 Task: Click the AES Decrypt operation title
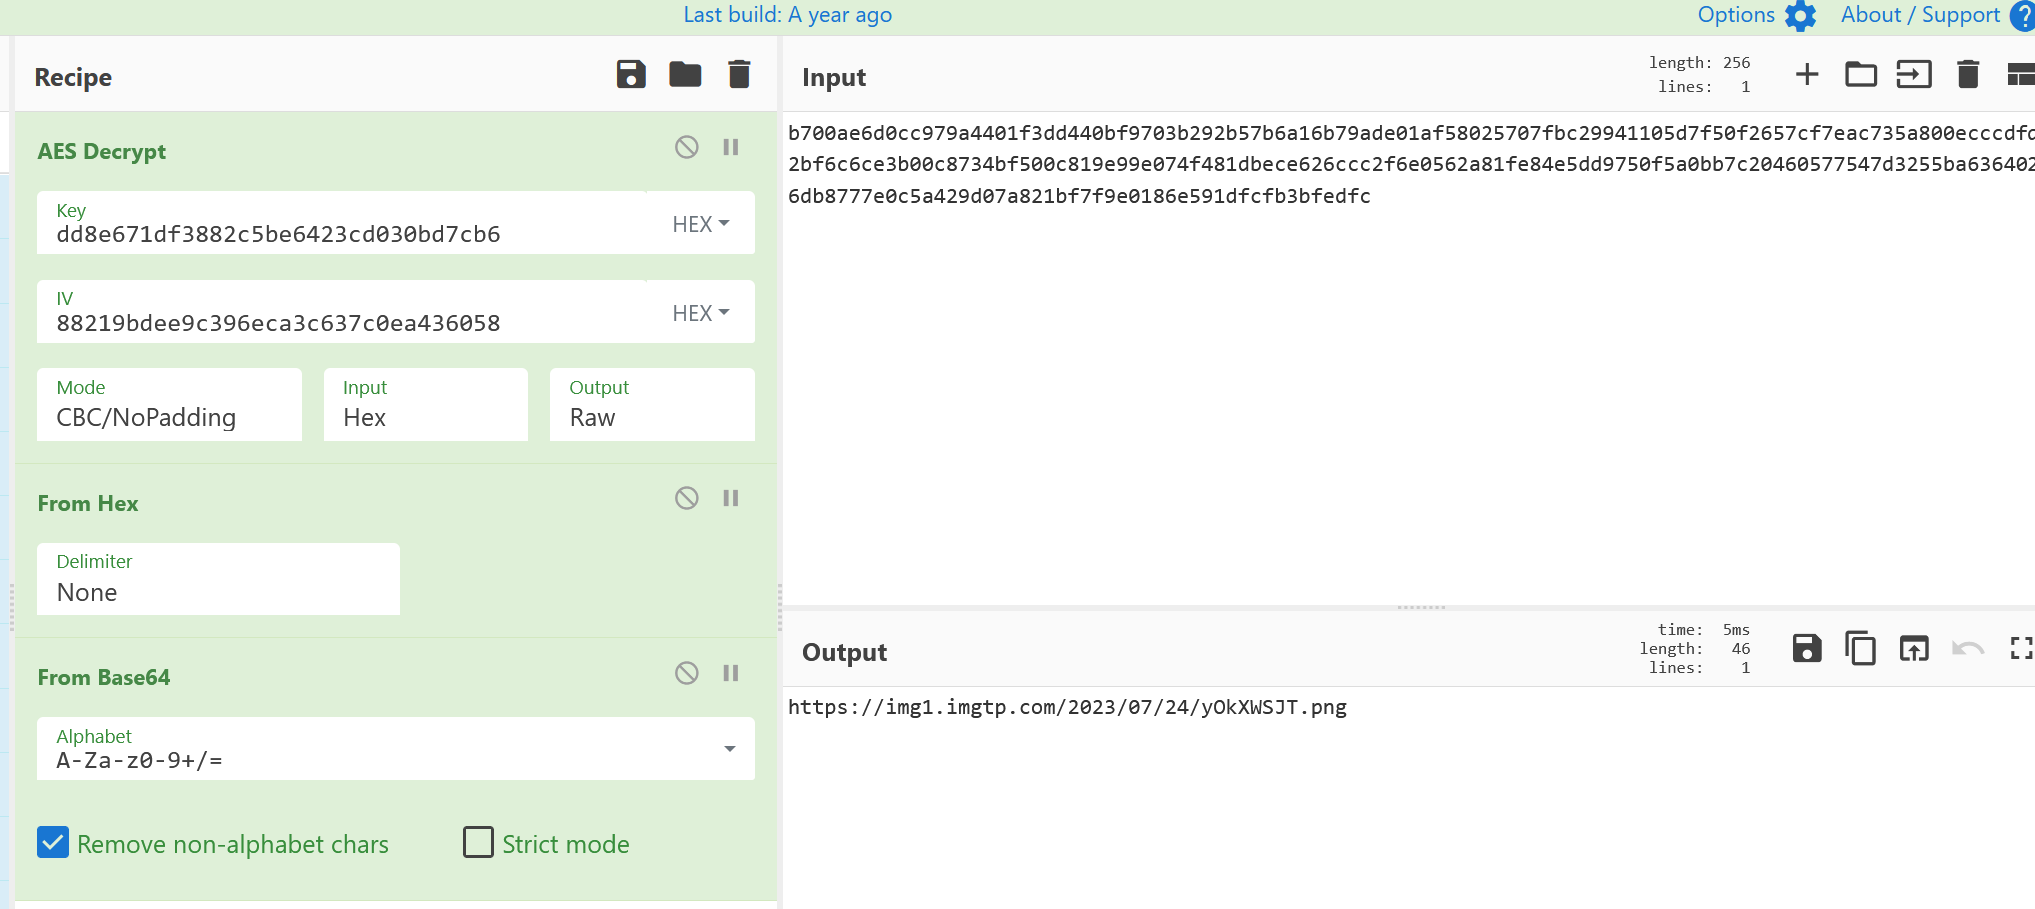point(102,152)
